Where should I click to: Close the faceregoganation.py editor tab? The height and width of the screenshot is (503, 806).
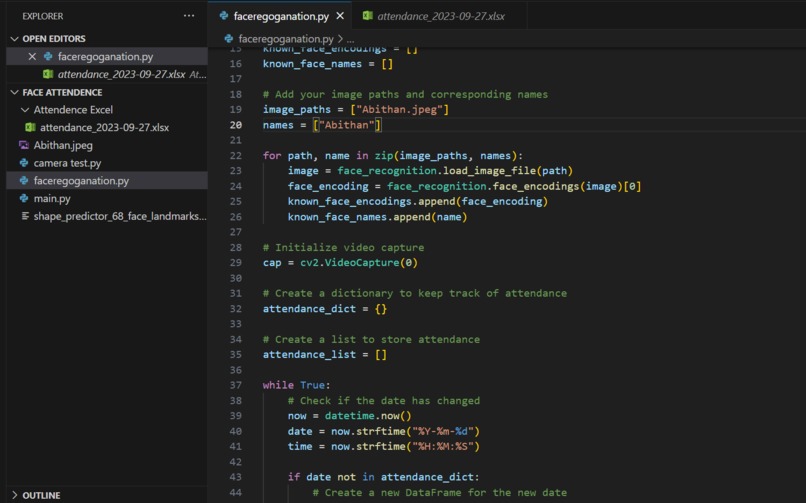pos(340,16)
